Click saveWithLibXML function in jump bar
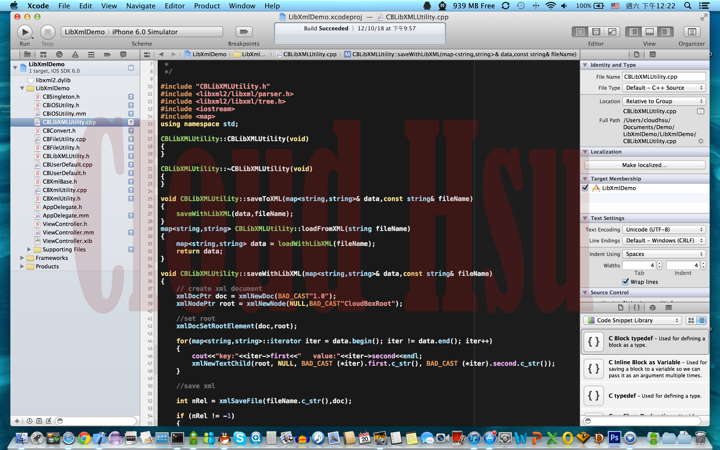The height and width of the screenshot is (450, 720). click(460, 54)
